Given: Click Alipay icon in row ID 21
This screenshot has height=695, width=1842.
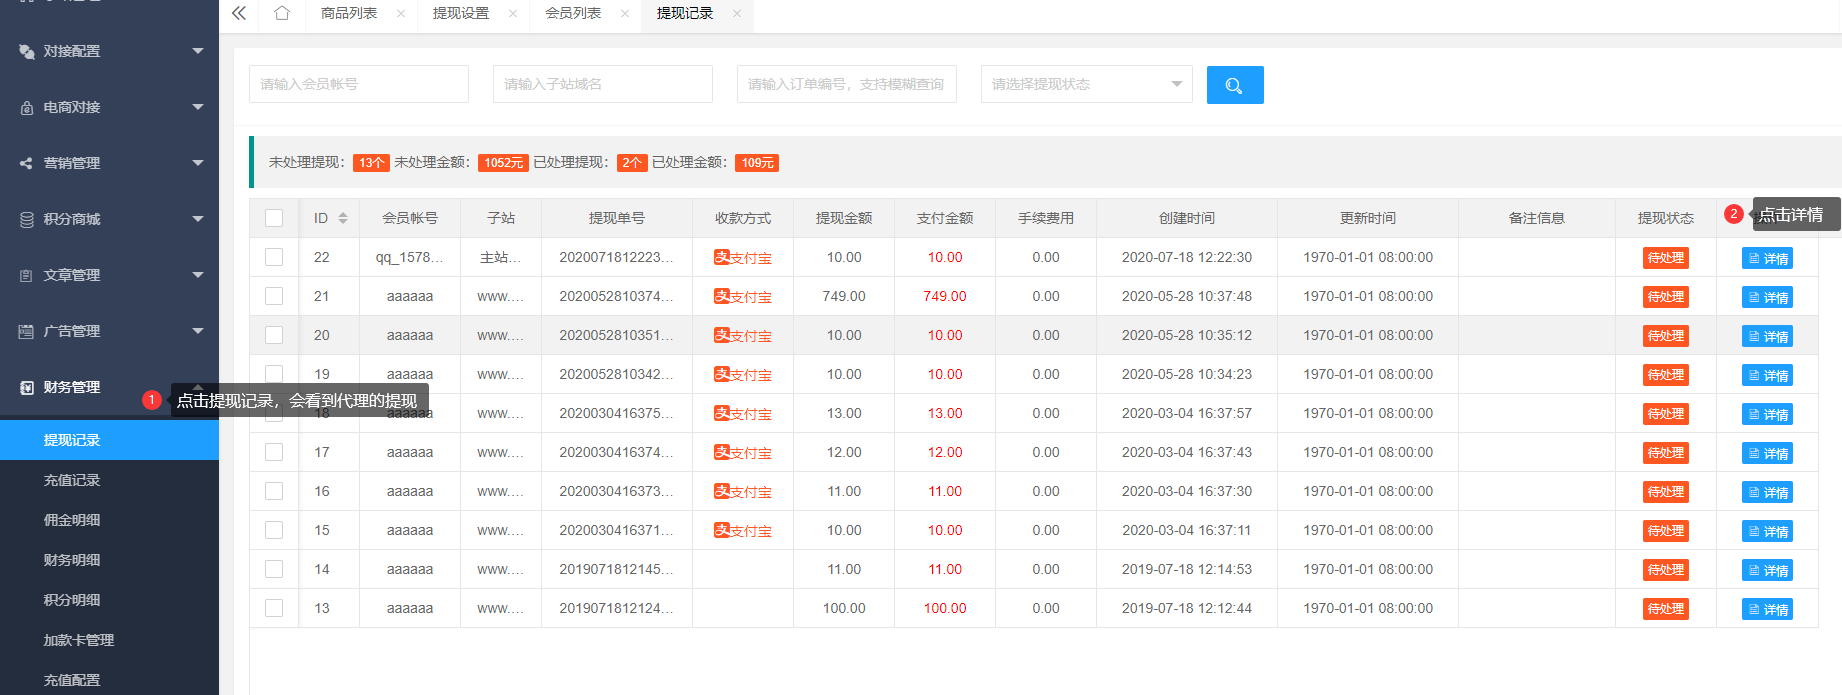Looking at the screenshot, I should [721, 296].
